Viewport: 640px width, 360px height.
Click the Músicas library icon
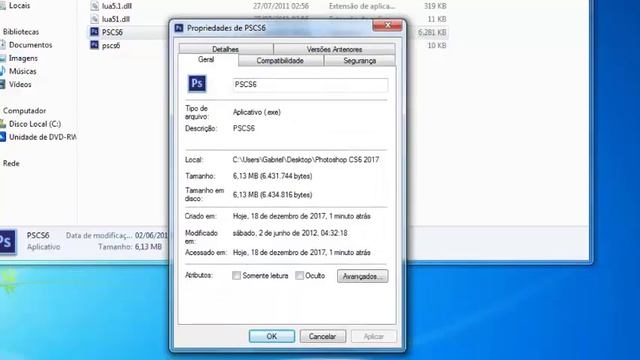tap(2, 71)
